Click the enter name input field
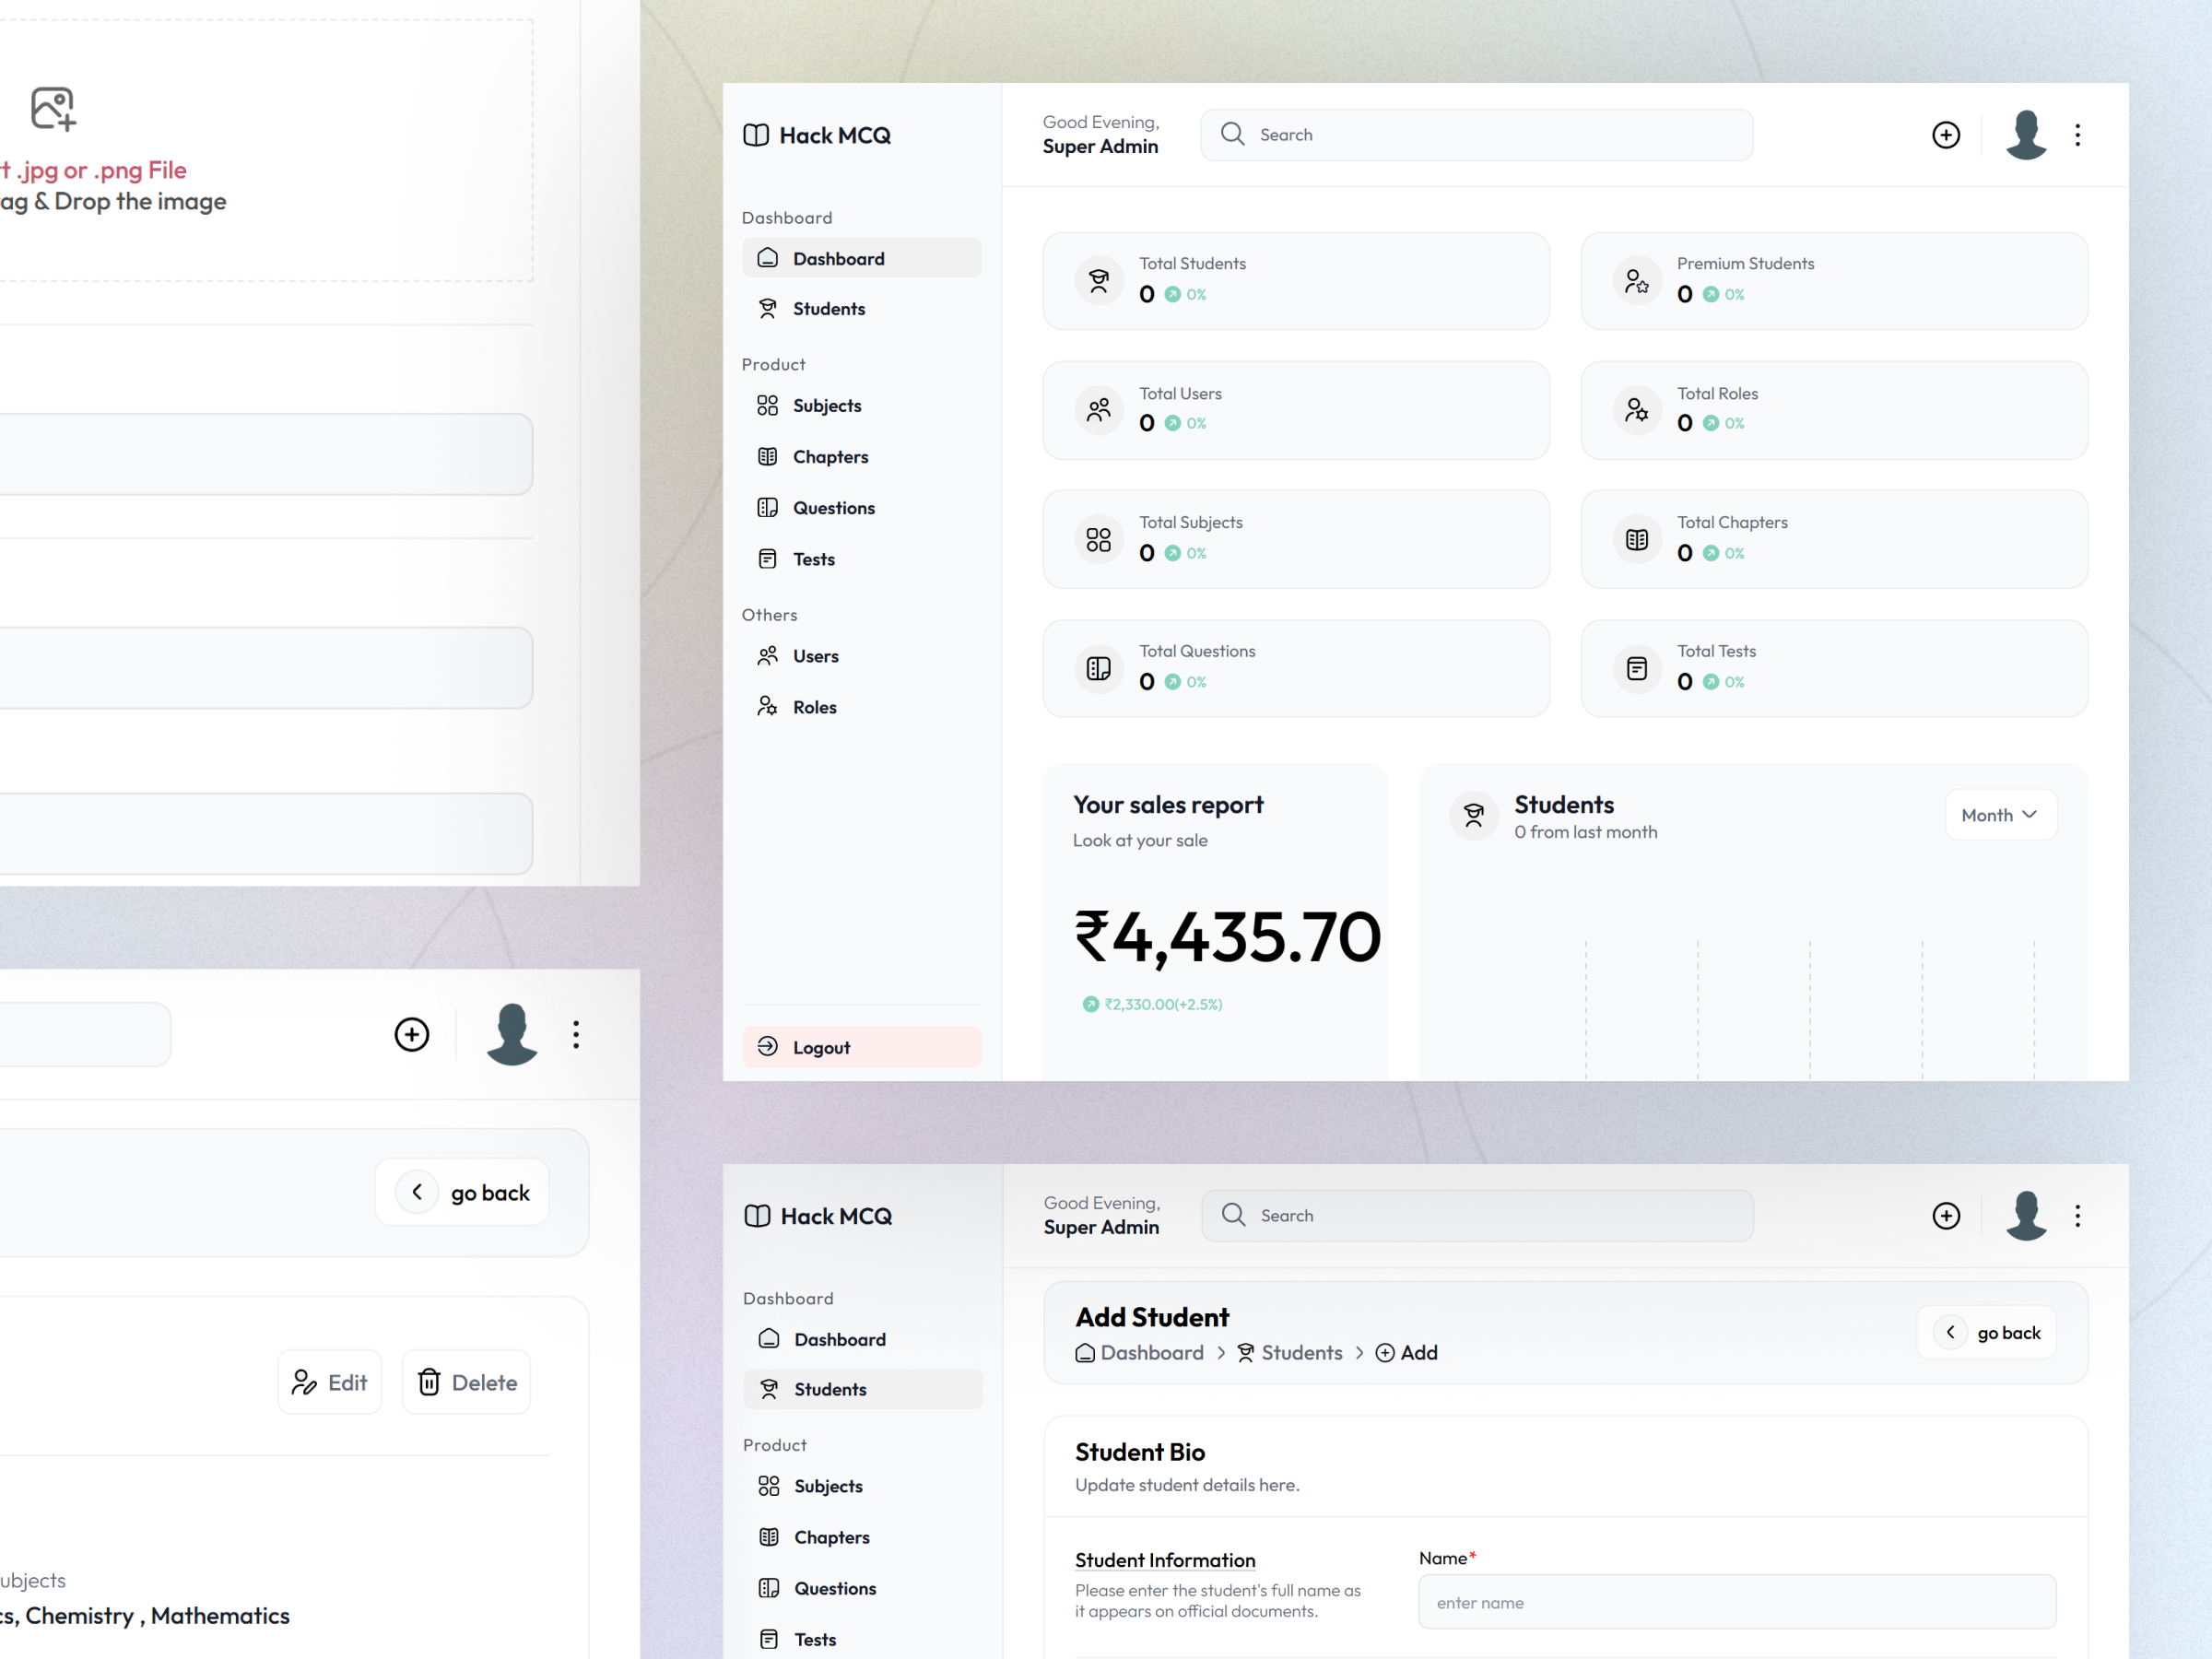The height and width of the screenshot is (1659, 2212). [x=1737, y=1602]
